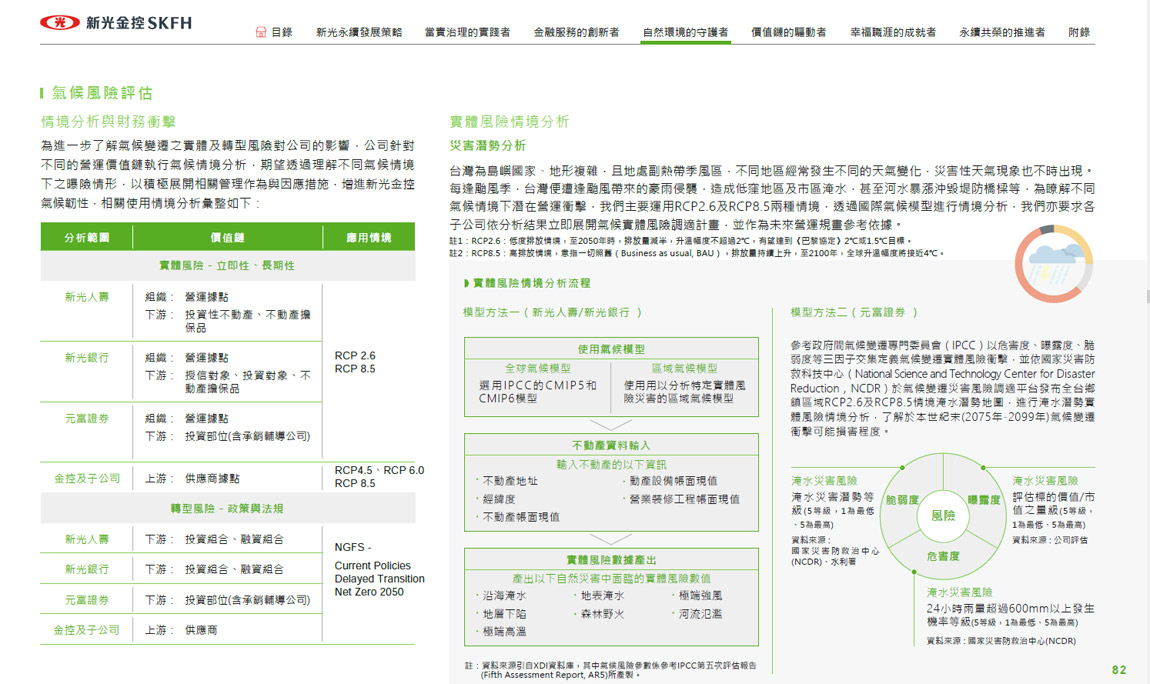Screen dimensions: 1150x684
Task: Click the home icon beside 目錄
Action: [x=261, y=32]
